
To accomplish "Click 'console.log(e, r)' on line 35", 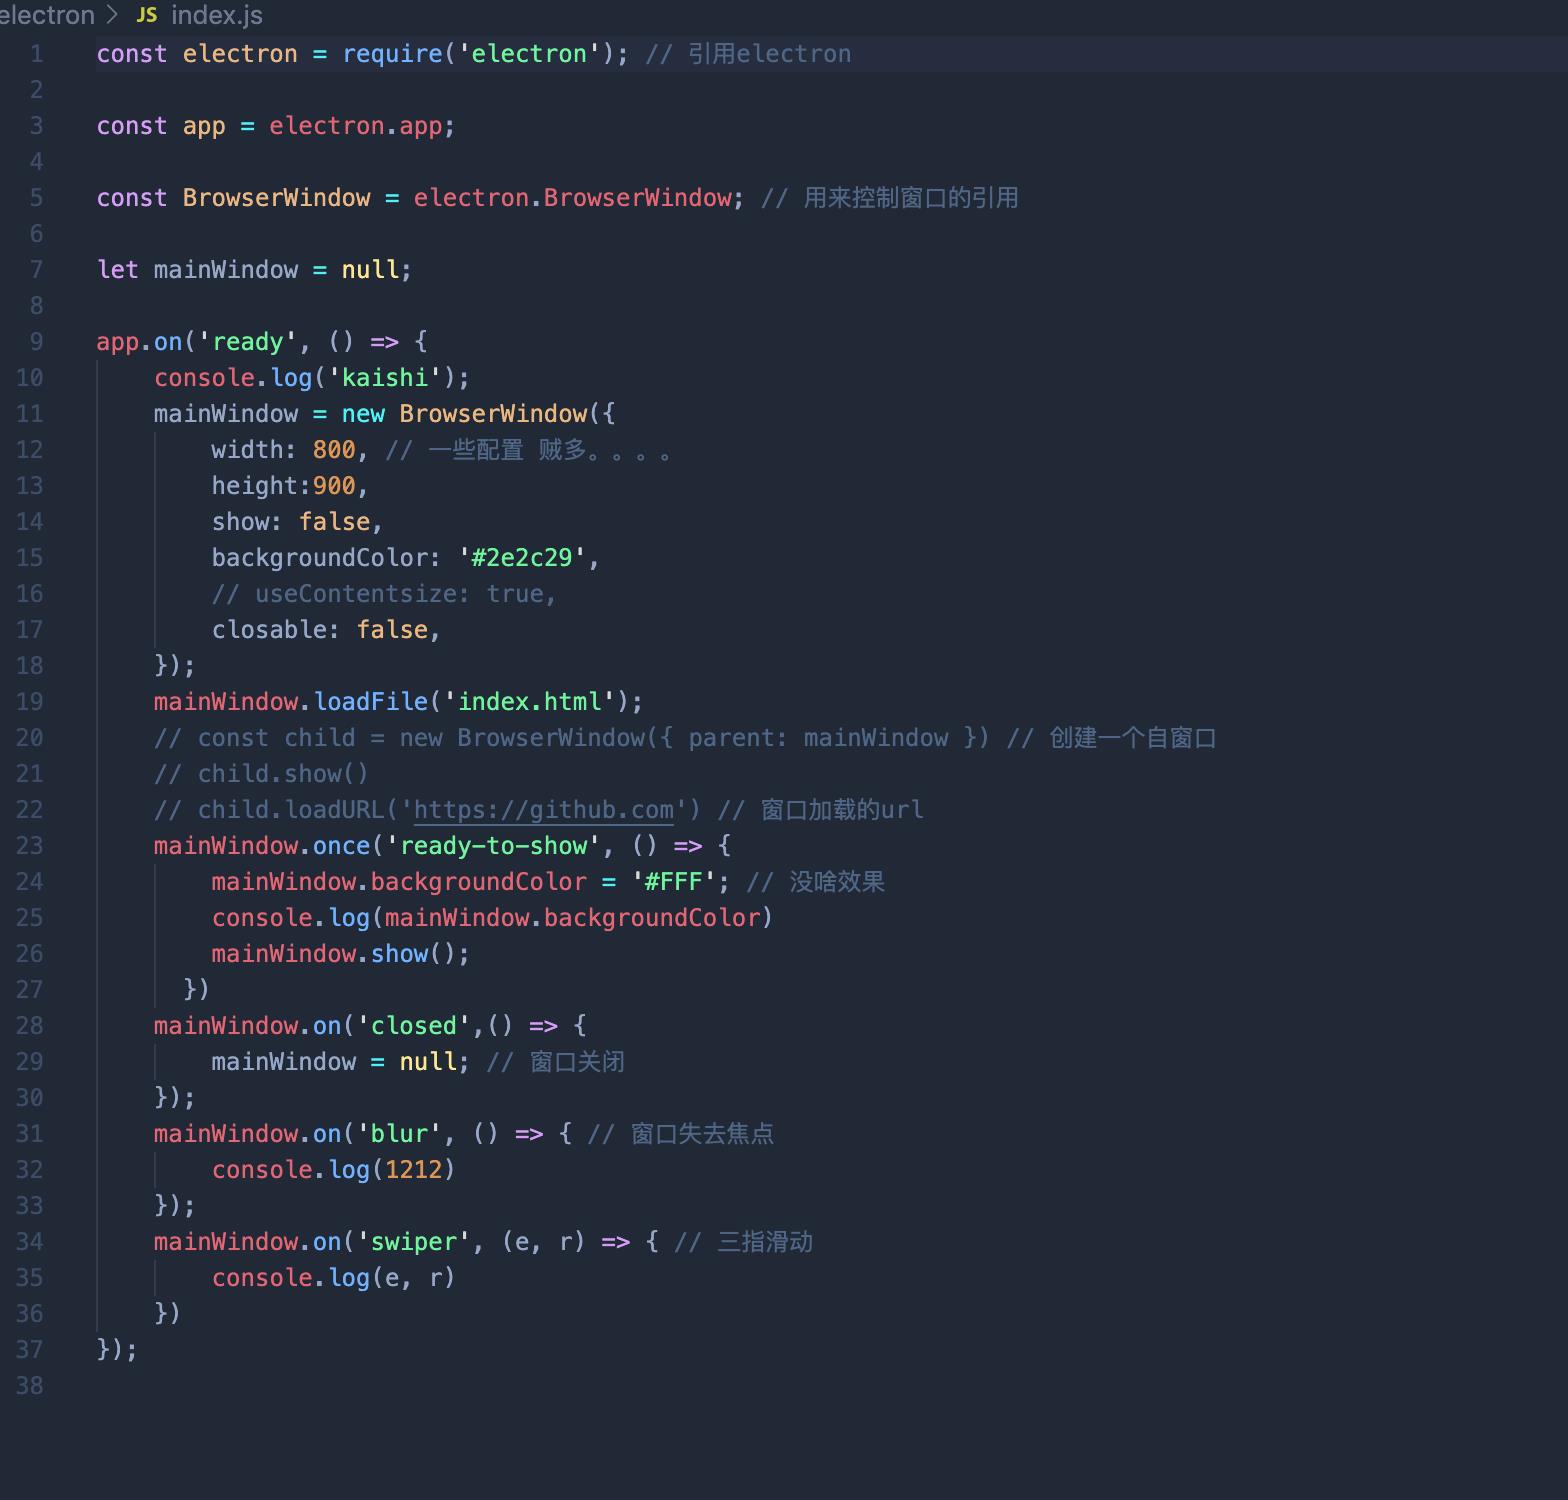I will 334,1278.
